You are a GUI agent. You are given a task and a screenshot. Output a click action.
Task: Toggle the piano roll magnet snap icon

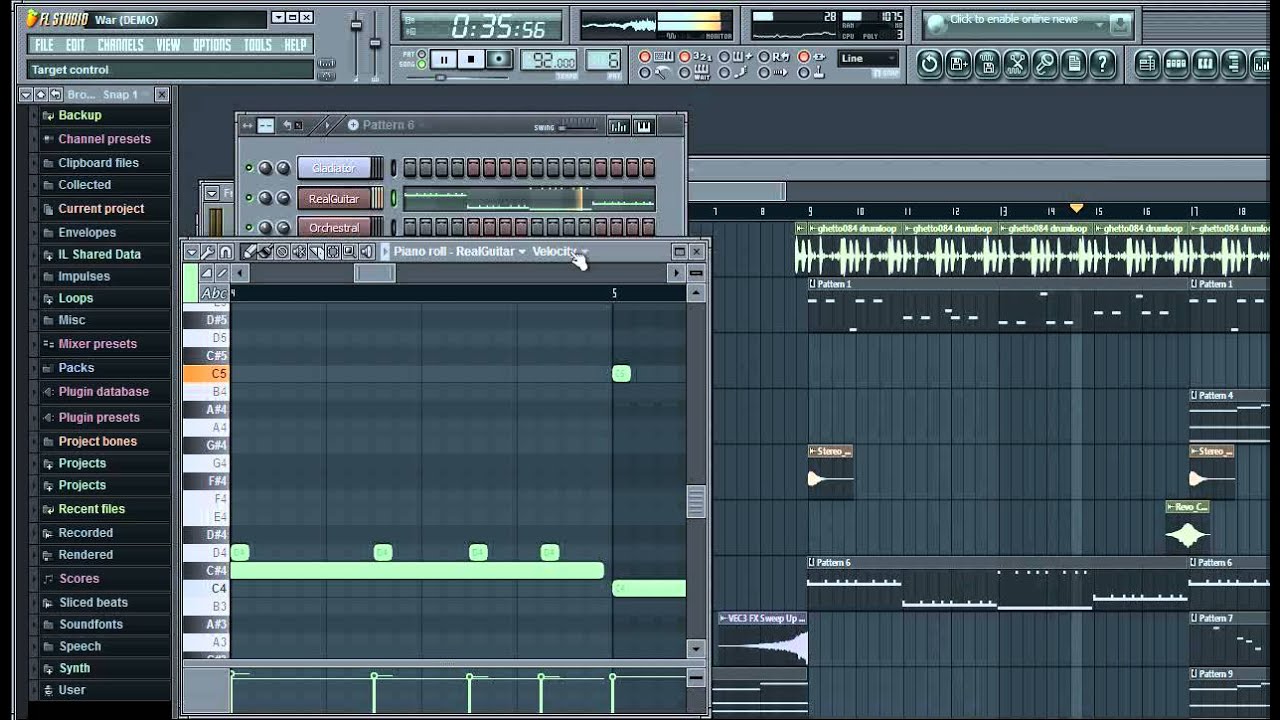[225, 252]
